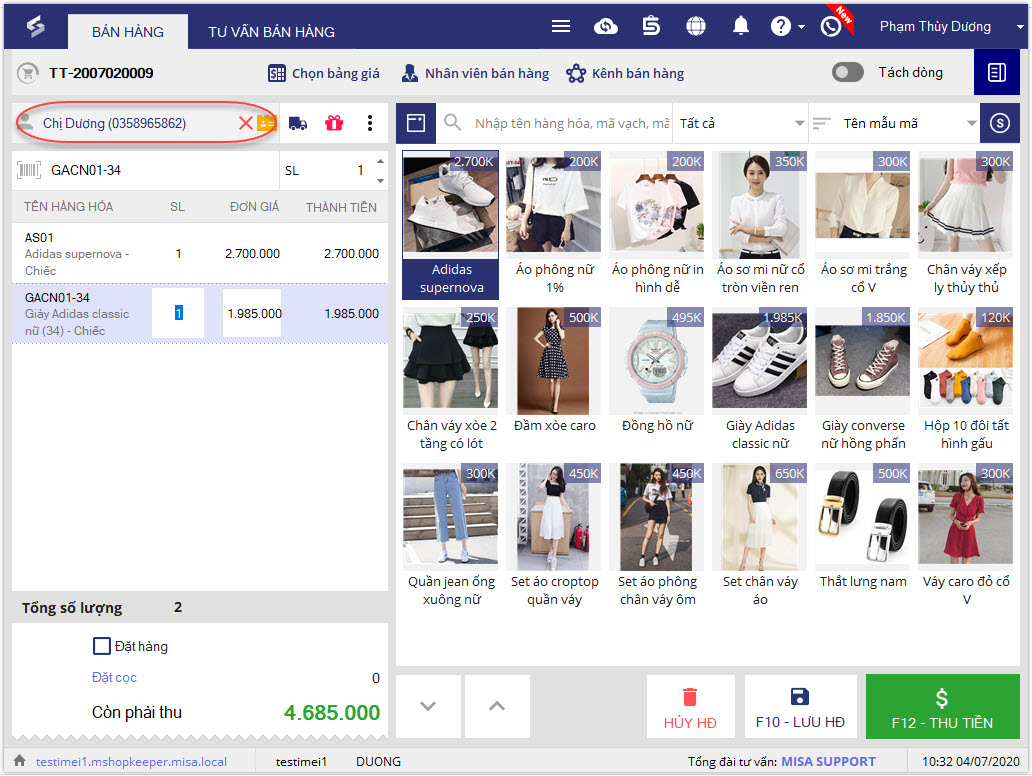Check the Đặt hàng checkbox

(x=101, y=646)
